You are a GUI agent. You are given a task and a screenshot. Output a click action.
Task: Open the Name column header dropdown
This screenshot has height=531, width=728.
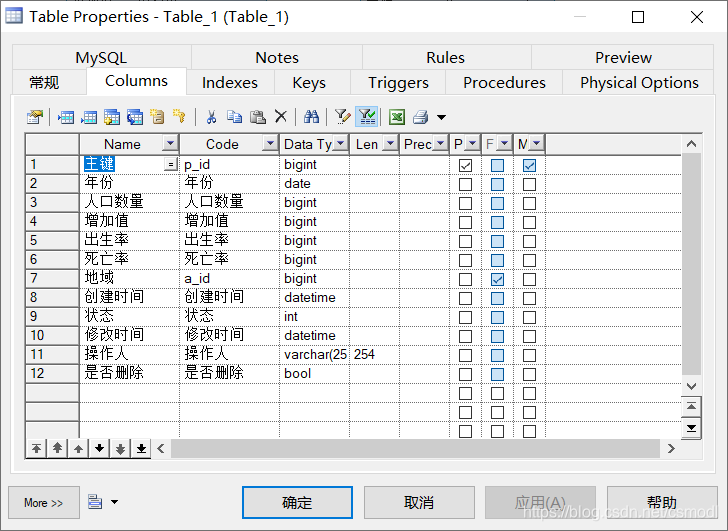pos(170,143)
